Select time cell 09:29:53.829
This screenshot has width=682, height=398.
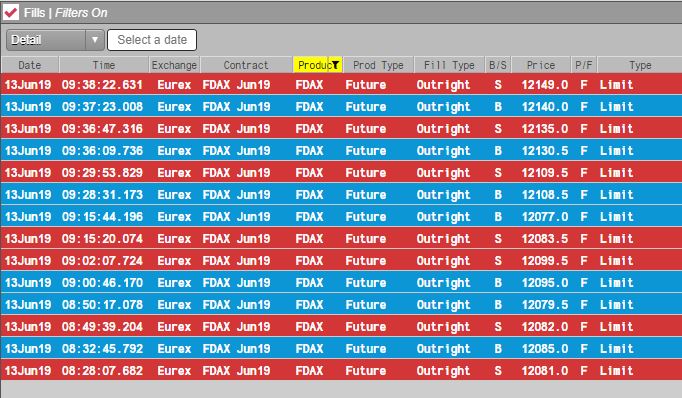pos(102,172)
